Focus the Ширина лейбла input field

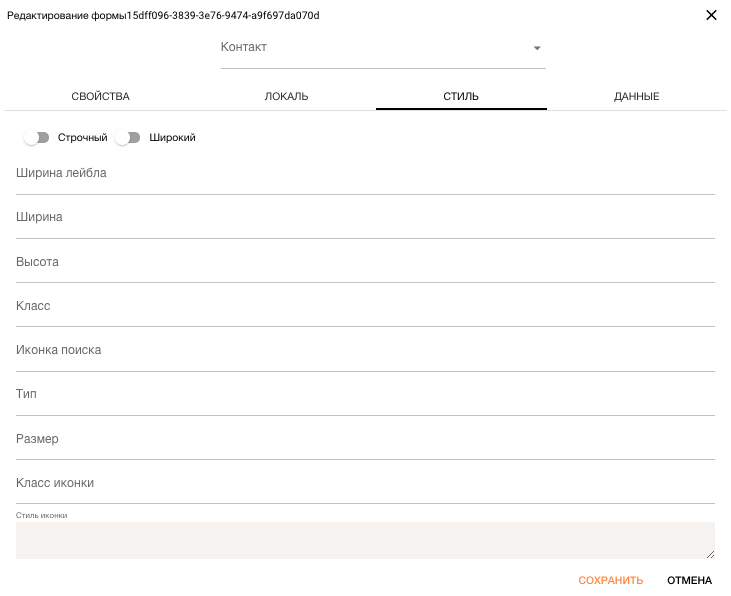click(365, 176)
